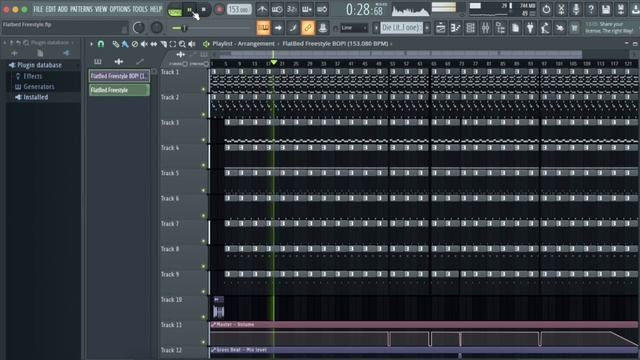This screenshot has height=360, width=640.
Task: Open the Generators folder in browser
Action: coord(39,87)
